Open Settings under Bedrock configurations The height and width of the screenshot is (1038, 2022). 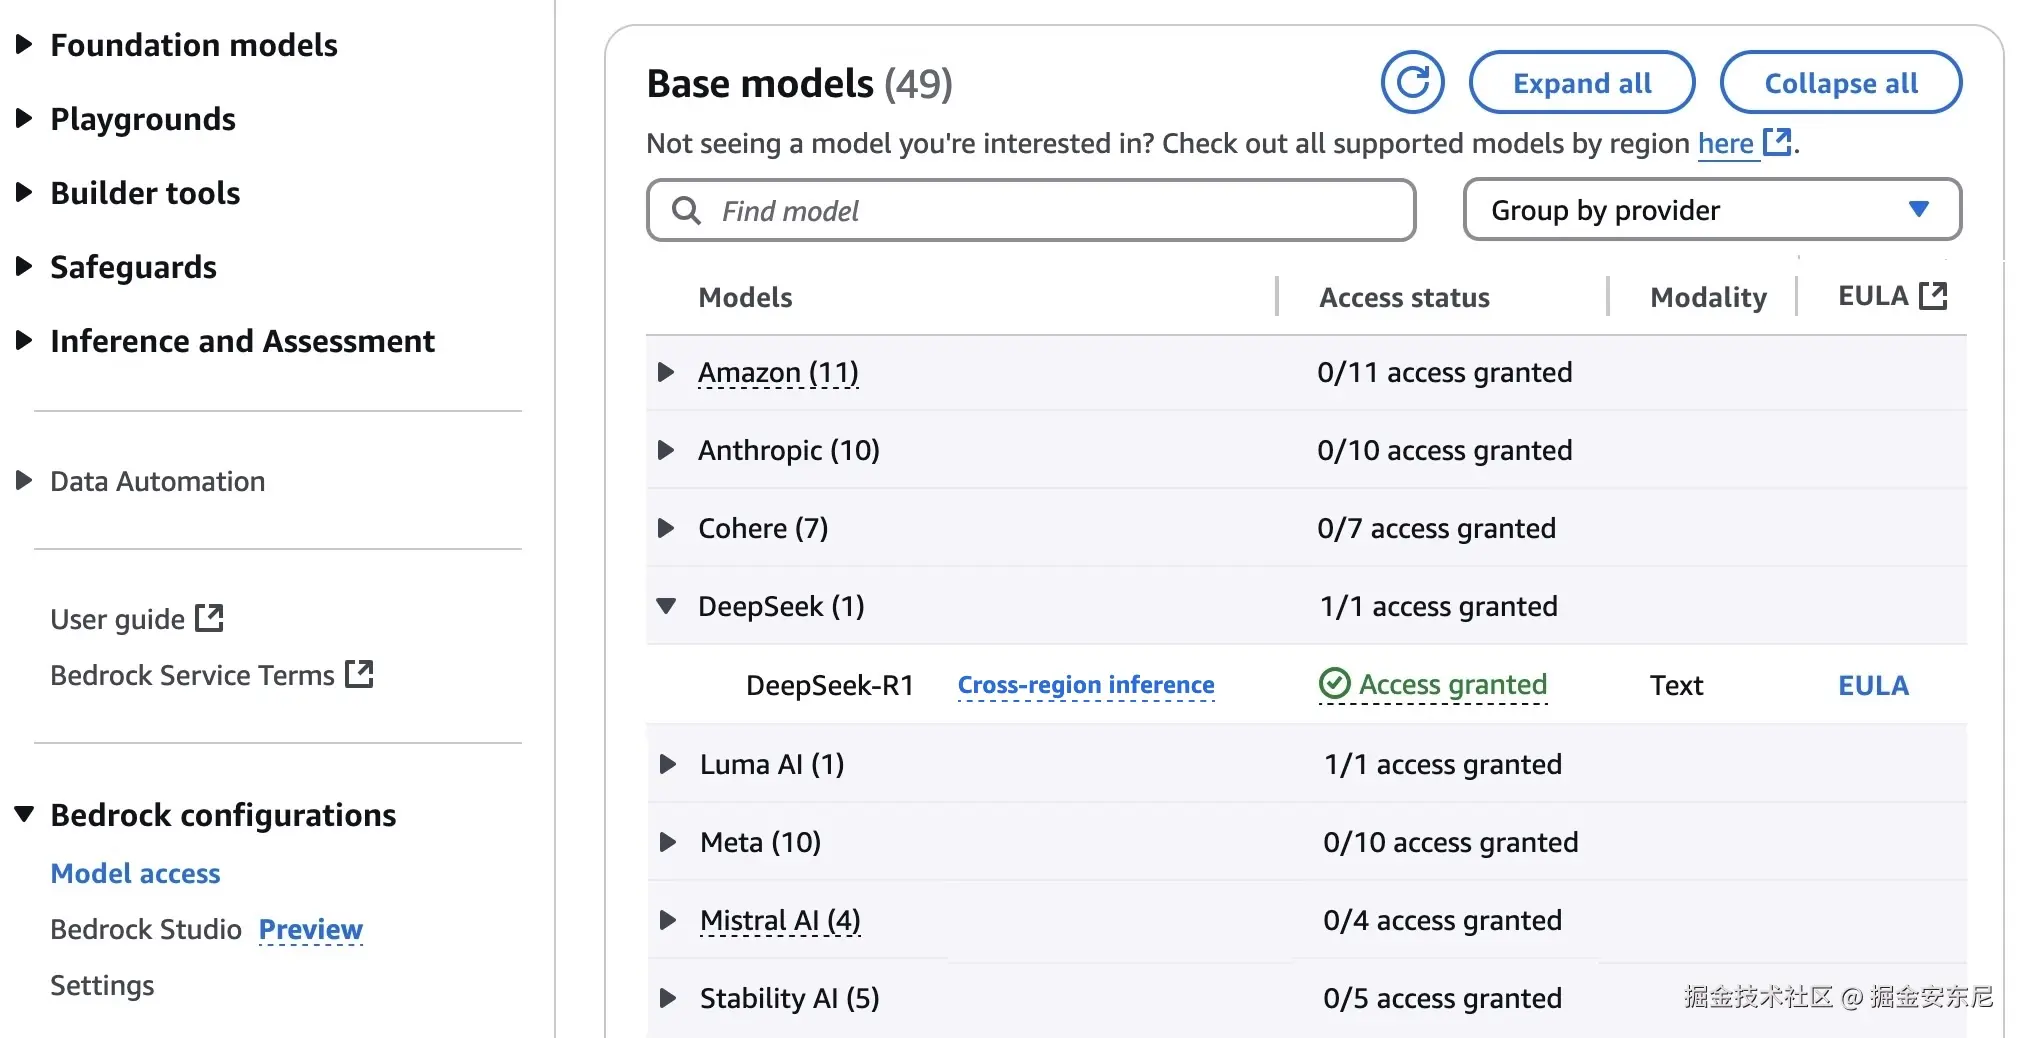pyautogui.click(x=102, y=985)
